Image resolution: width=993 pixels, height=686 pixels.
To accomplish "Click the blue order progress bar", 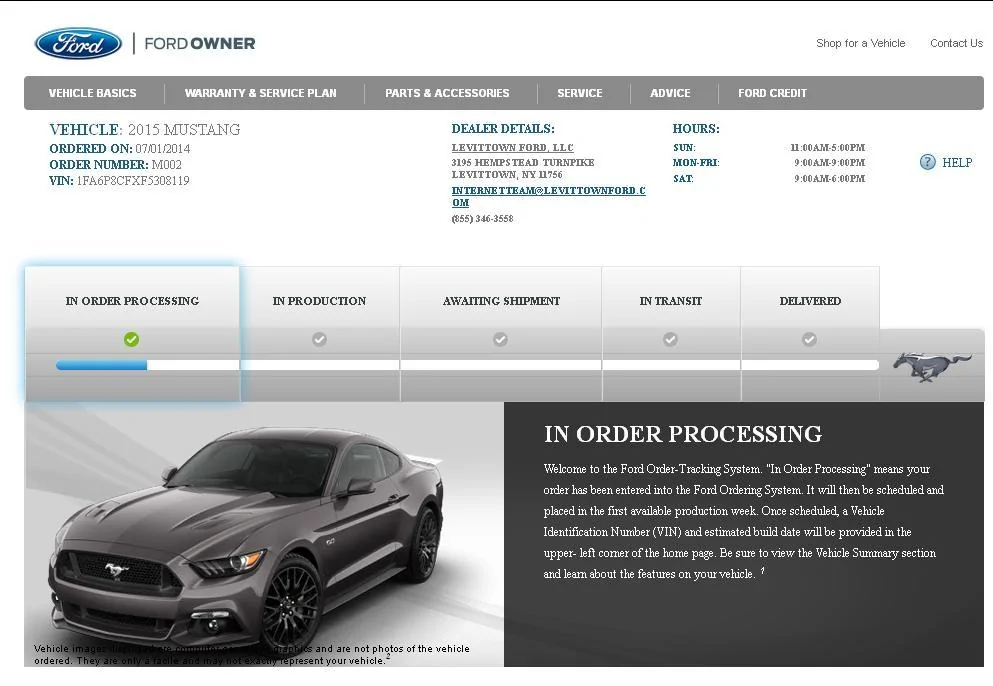I will click(x=101, y=365).
